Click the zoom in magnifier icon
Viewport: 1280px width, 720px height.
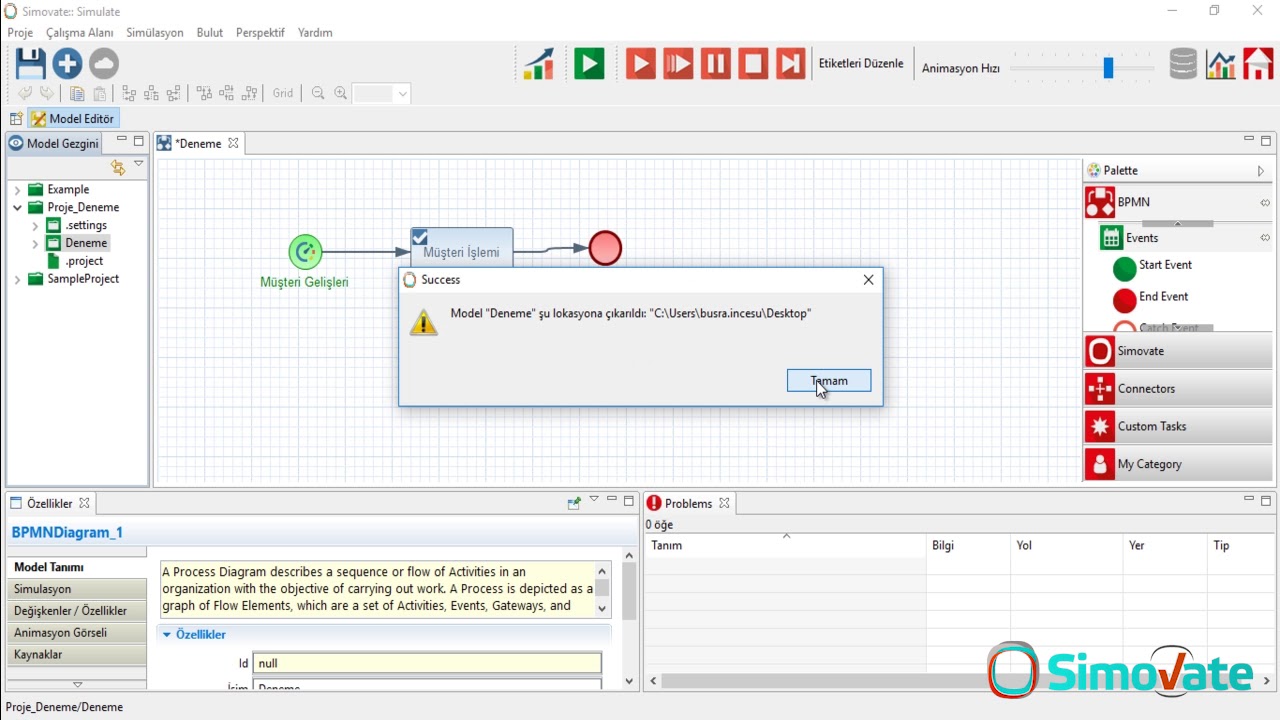tap(341, 93)
